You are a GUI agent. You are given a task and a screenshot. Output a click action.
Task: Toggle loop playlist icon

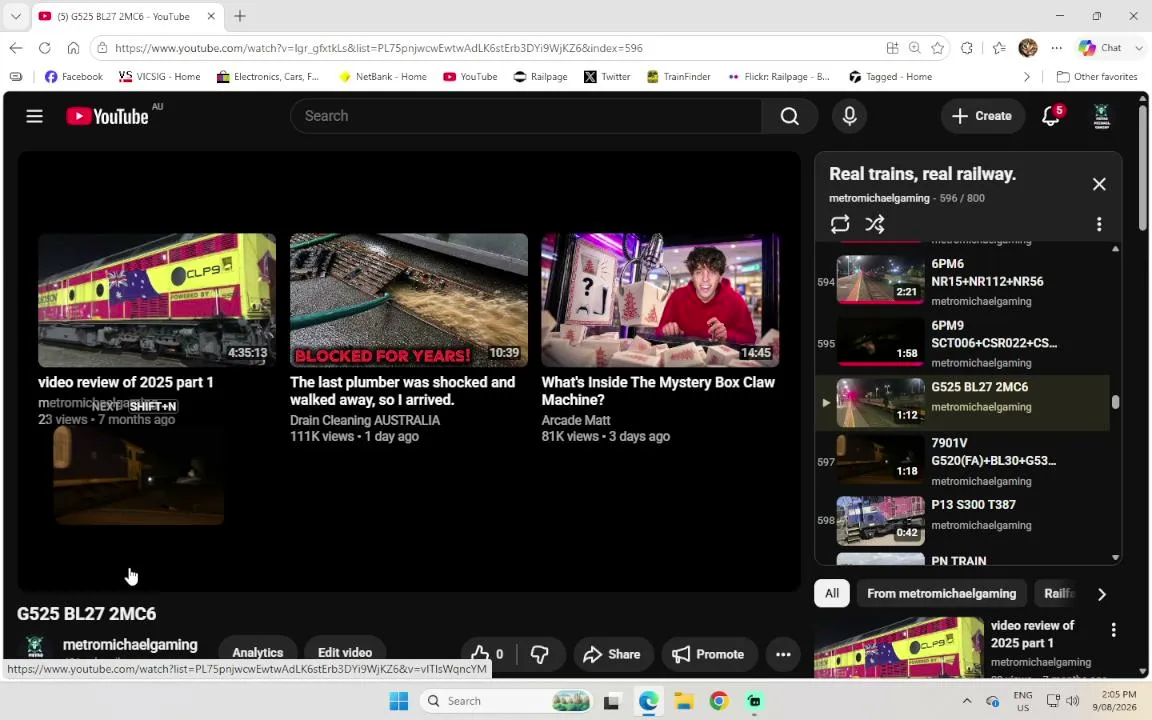click(x=840, y=224)
